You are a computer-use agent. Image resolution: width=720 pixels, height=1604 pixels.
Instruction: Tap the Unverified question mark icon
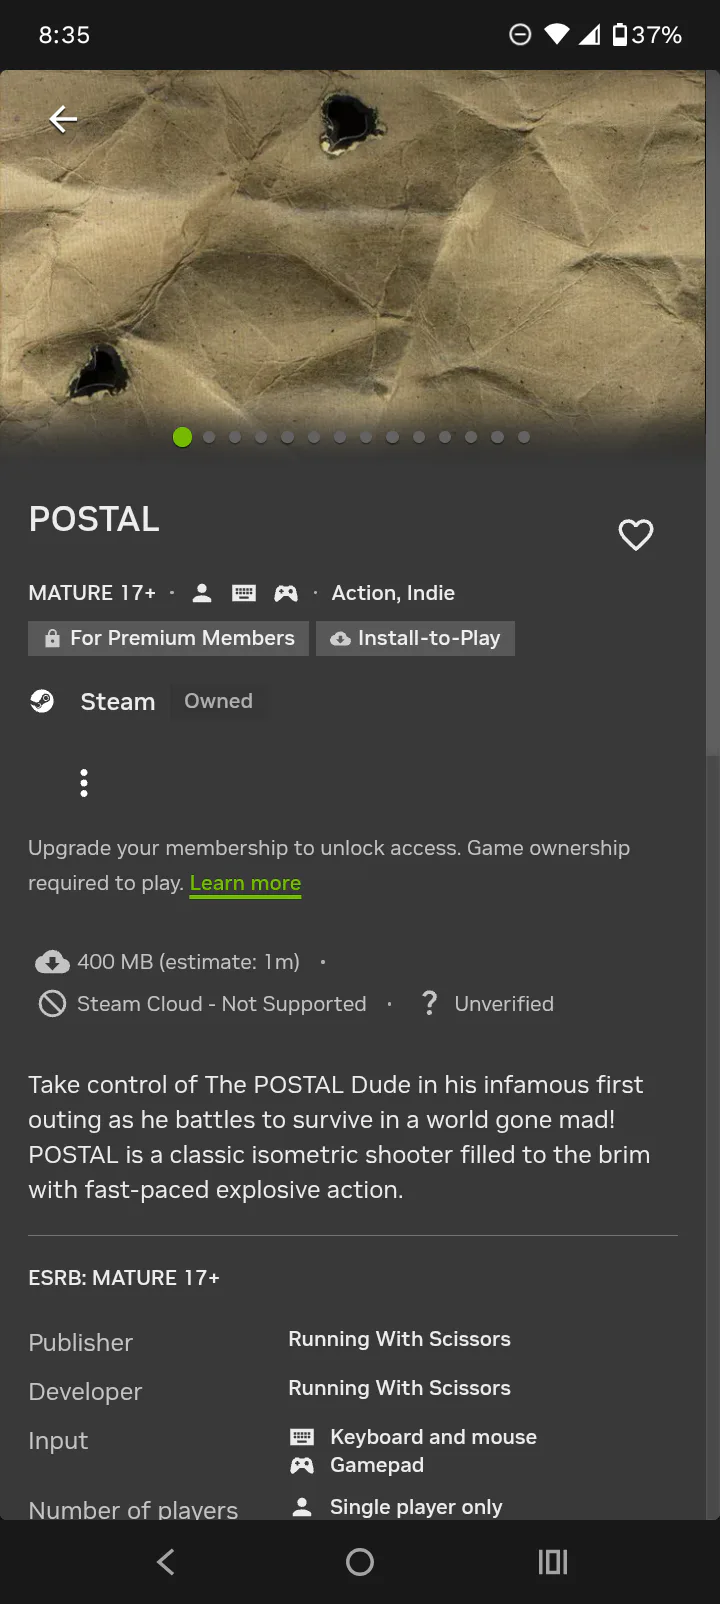[x=430, y=1003]
